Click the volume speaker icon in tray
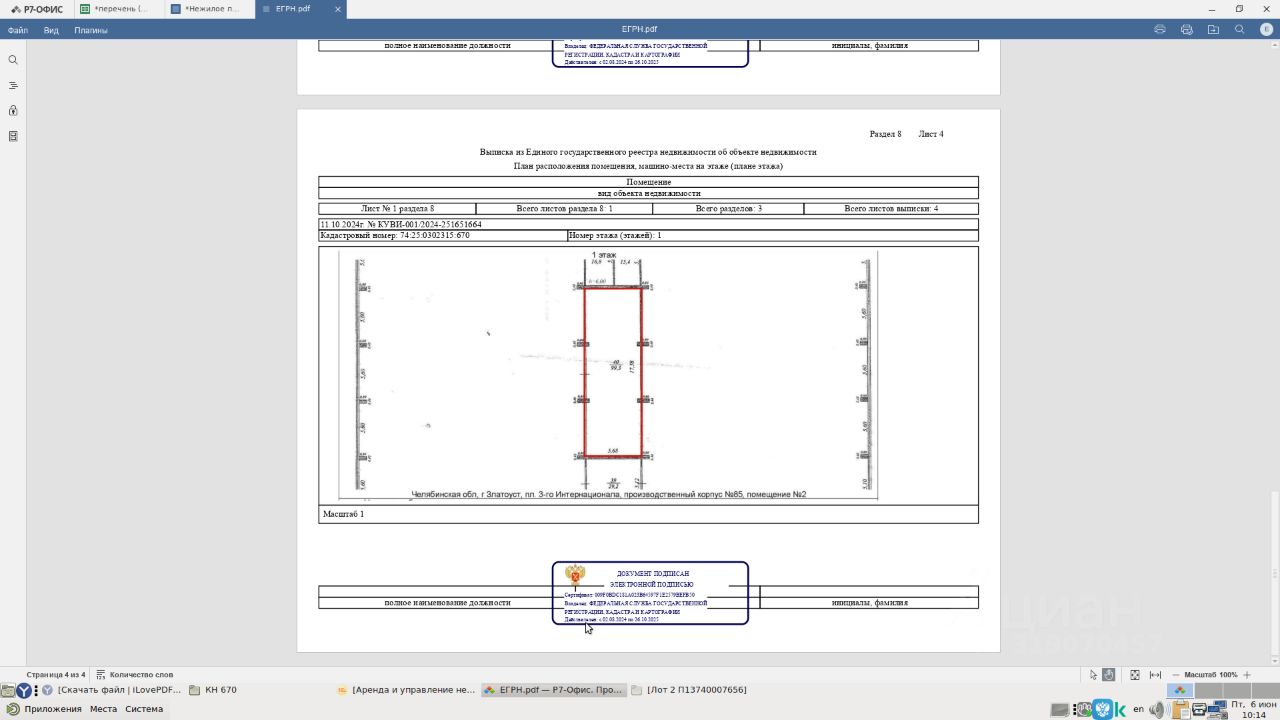Viewport: 1280px width, 720px height. click(x=1157, y=710)
